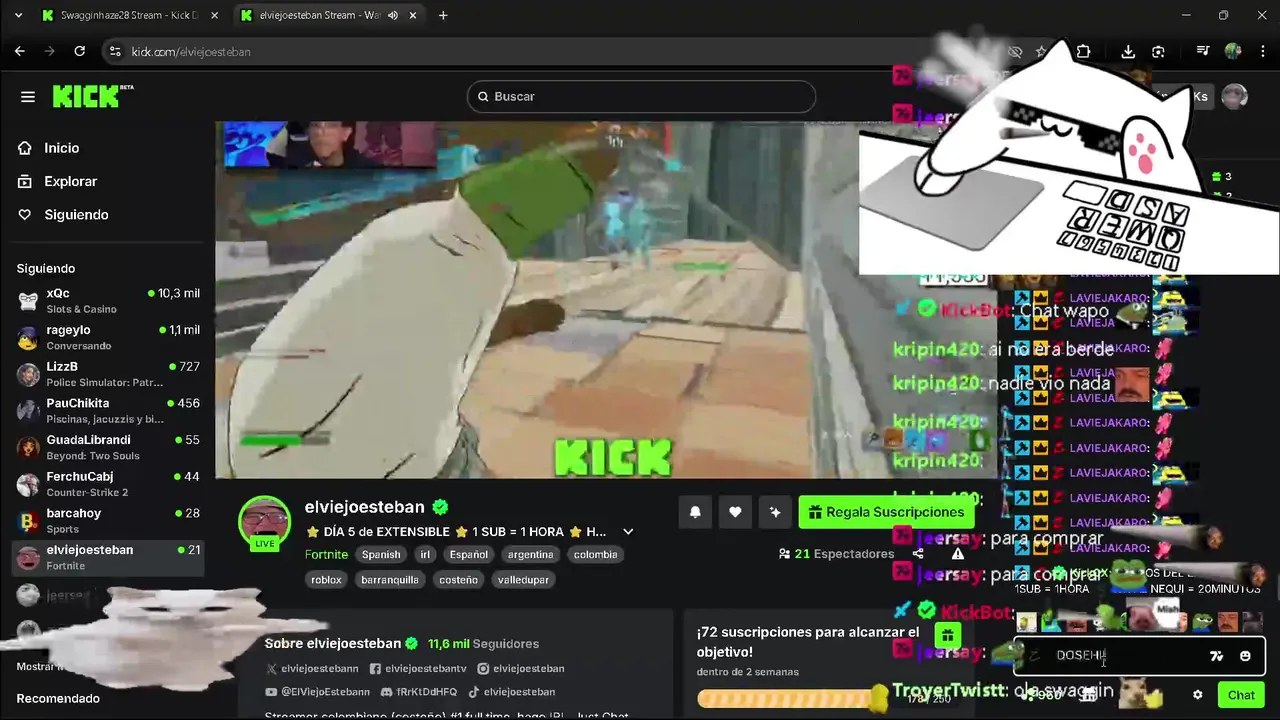Click the Spanish tag

[381, 554]
